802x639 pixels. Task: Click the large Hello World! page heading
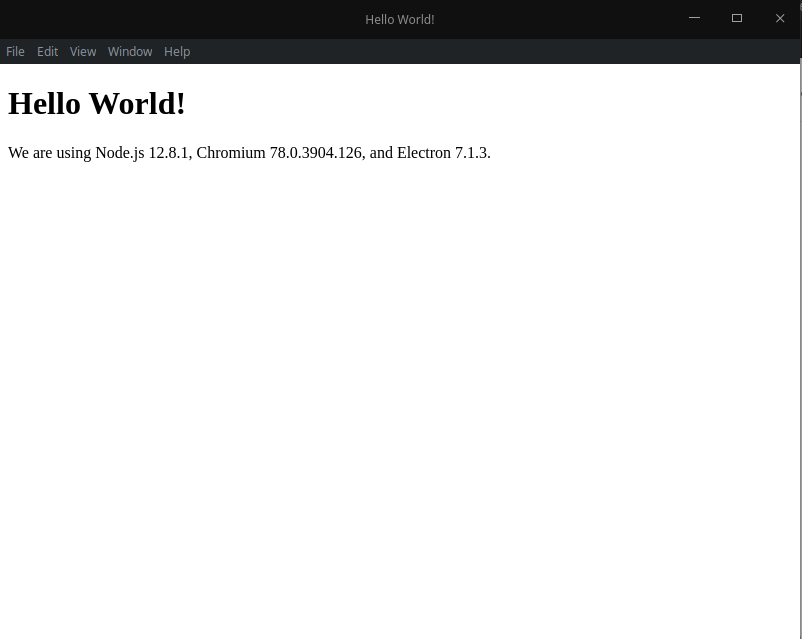tap(97, 104)
